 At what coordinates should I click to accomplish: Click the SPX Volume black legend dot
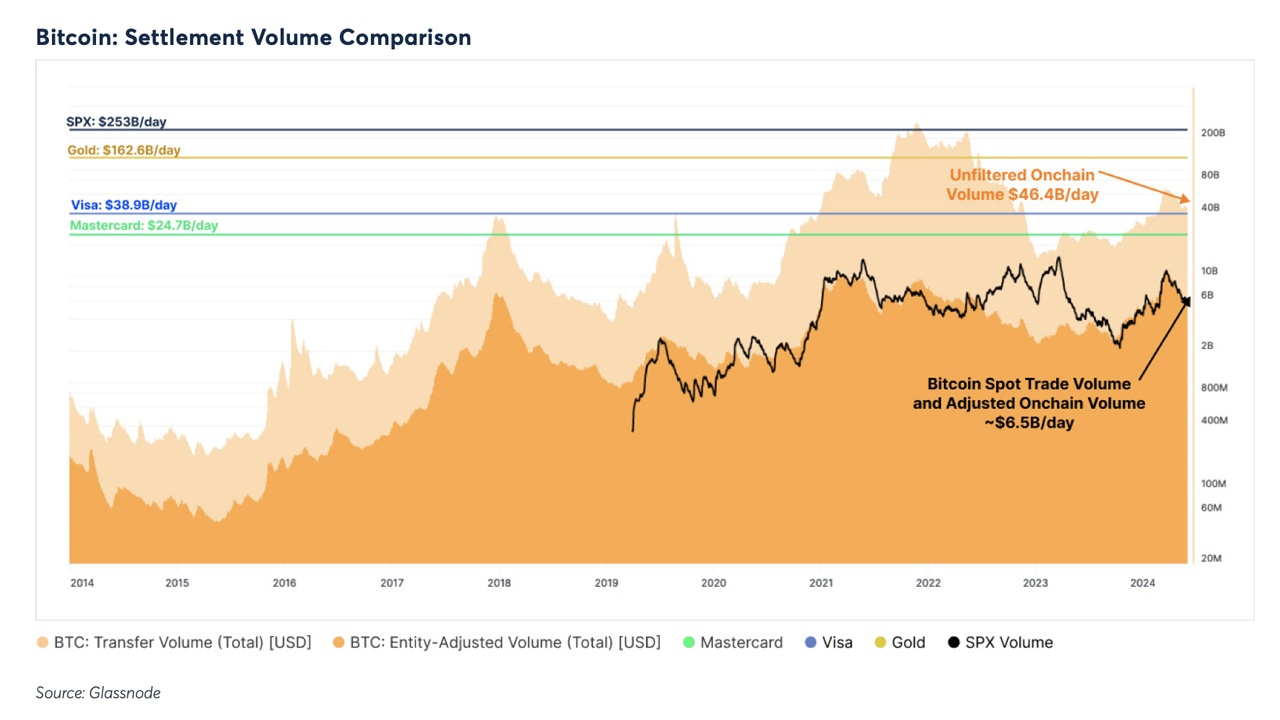(953, 643)
